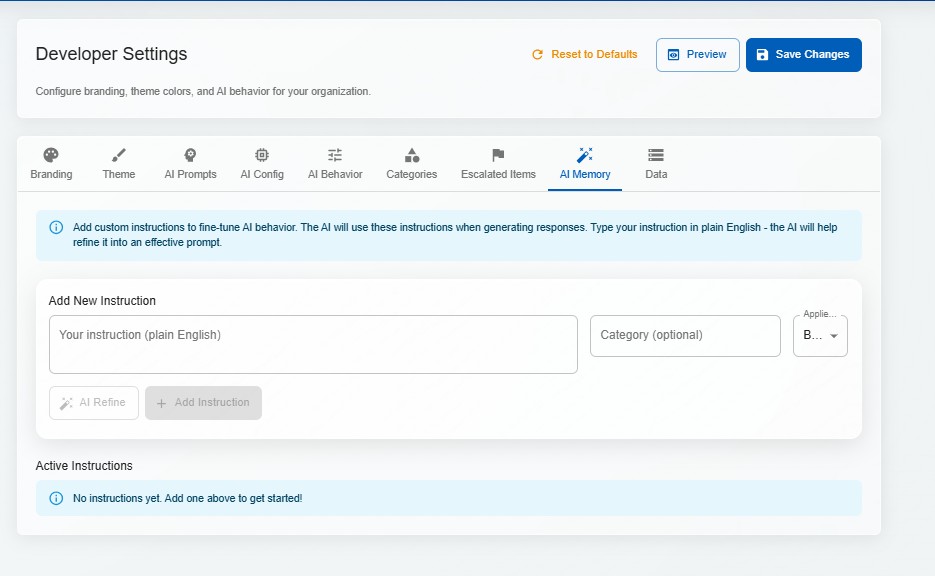This screenshot has width=935, height=576.
Task: Click the Escalated Items flag icon
Action: pyautogui.click(x=498, y=155)
